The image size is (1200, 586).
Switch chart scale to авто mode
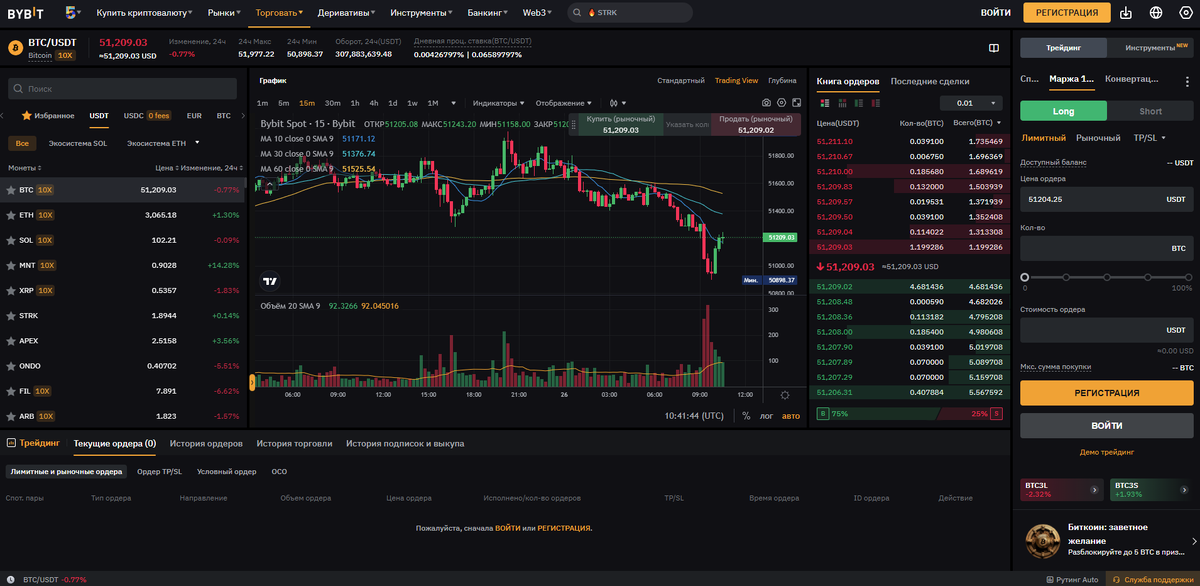pos(792,416)
